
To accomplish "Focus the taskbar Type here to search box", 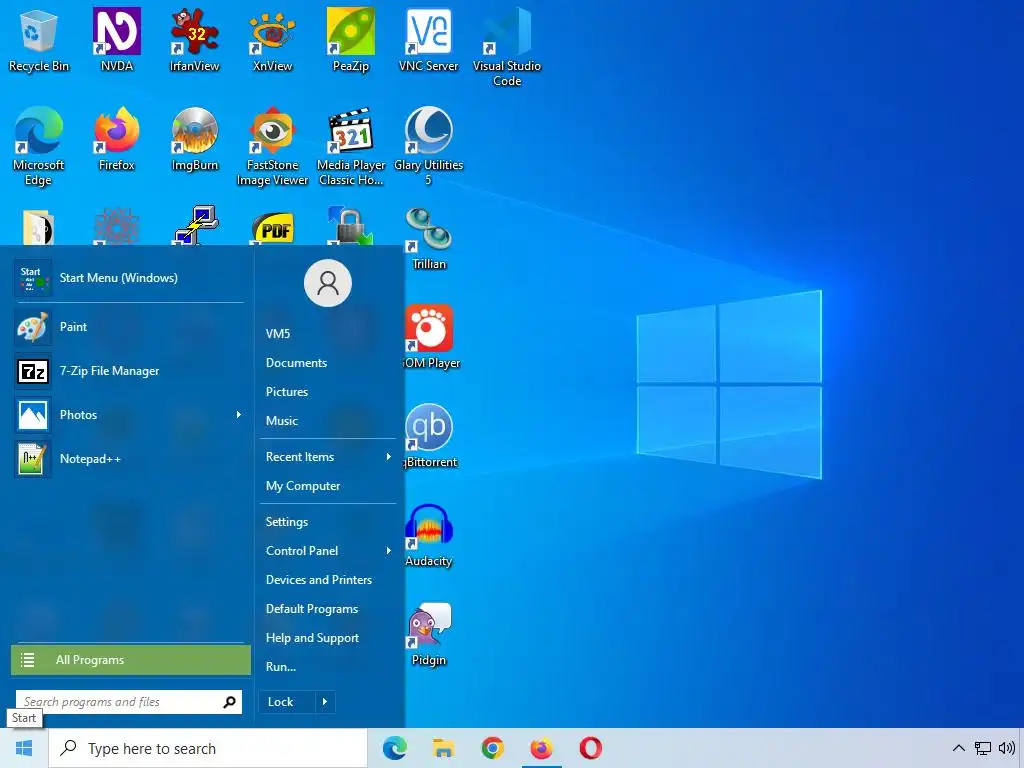I will 208,748.
